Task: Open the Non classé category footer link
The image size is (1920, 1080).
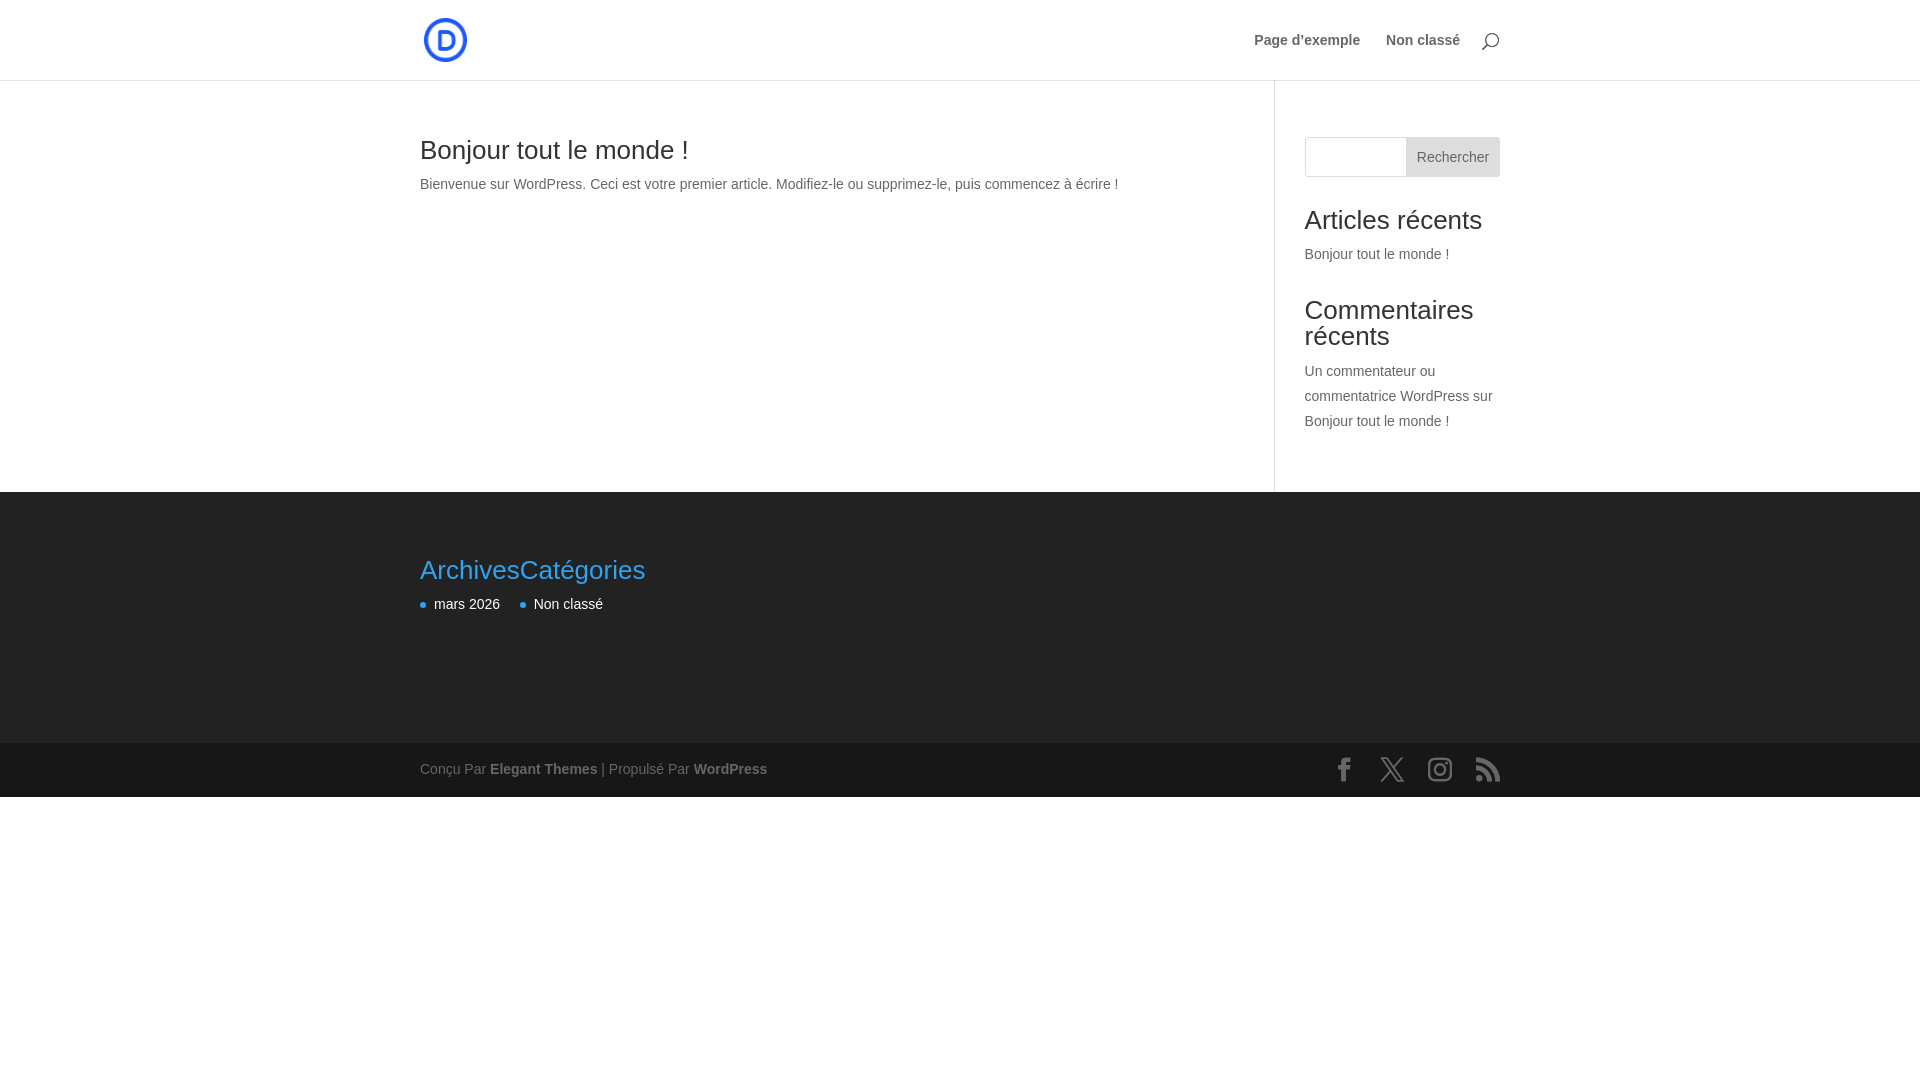Action: (x=568, y=604)
